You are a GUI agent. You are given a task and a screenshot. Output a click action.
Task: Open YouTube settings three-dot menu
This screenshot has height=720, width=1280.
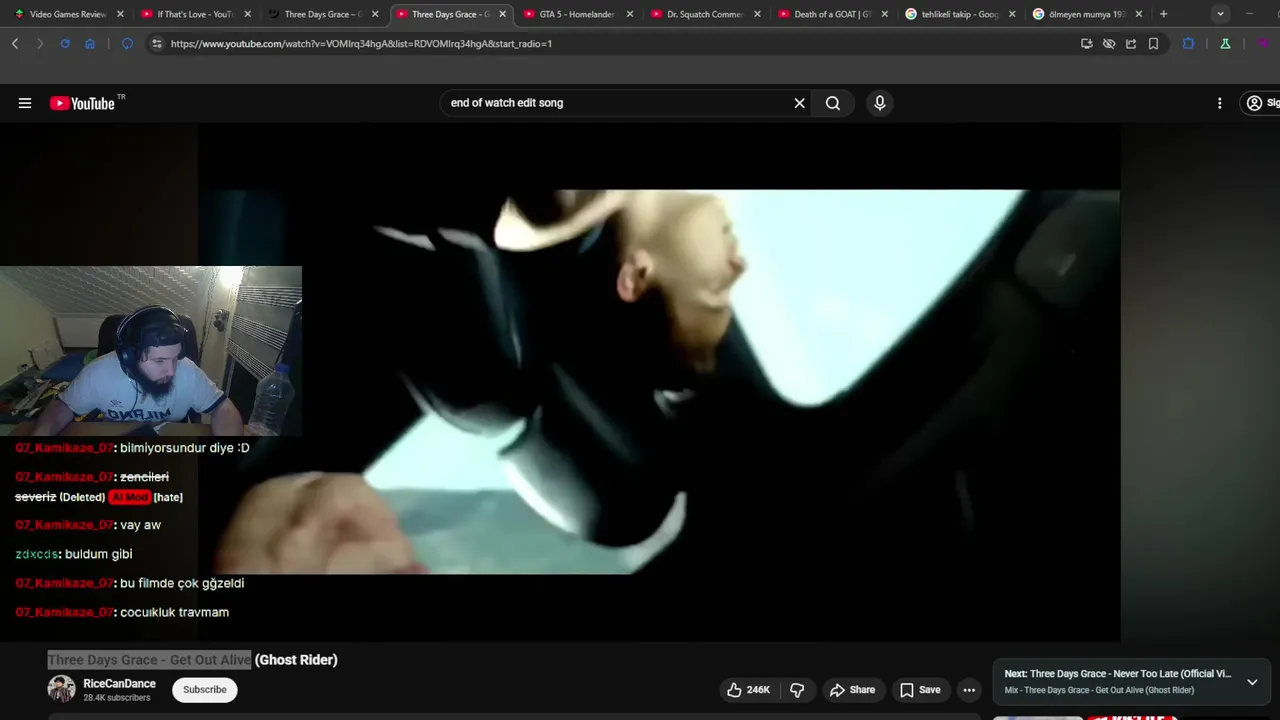click(1219, 103)
